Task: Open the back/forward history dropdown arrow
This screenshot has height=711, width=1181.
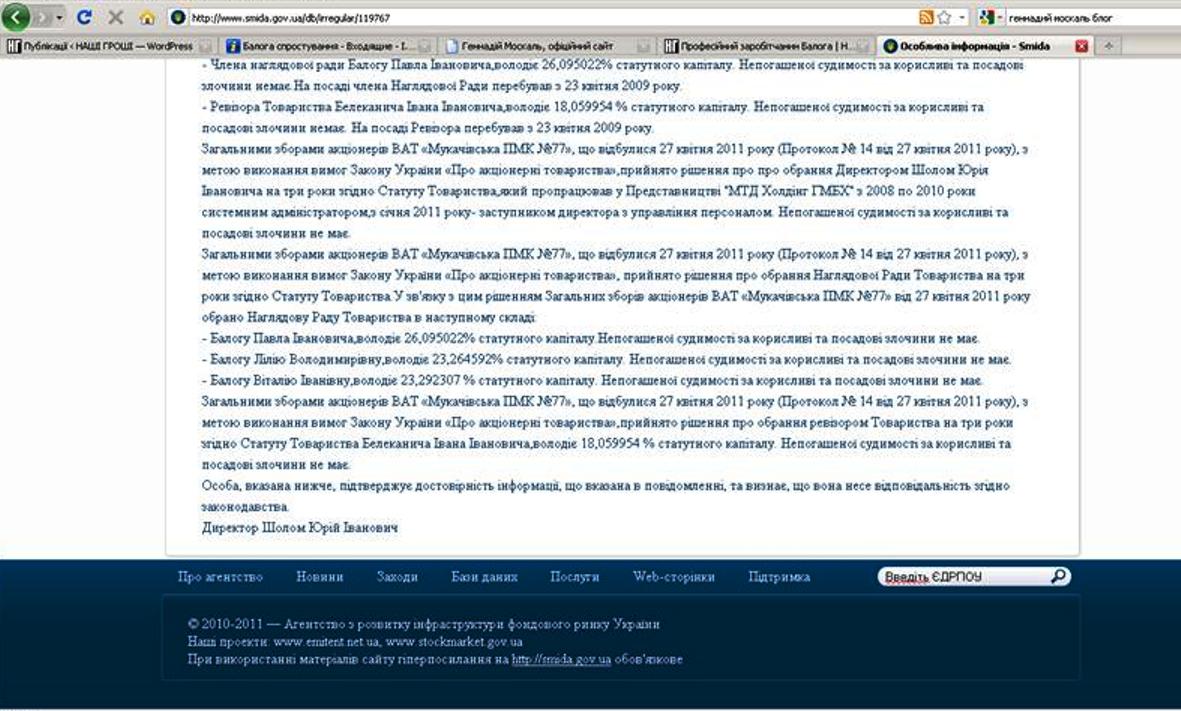Action: [58, 18]
